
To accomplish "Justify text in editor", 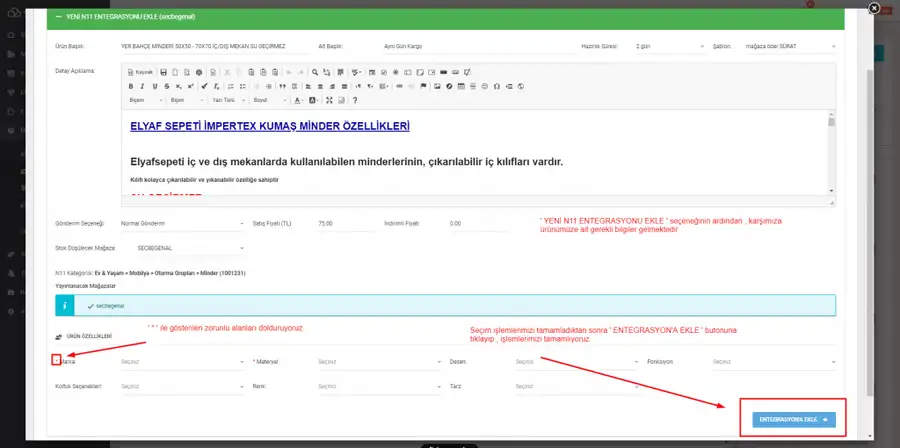I will click(344, 86).
